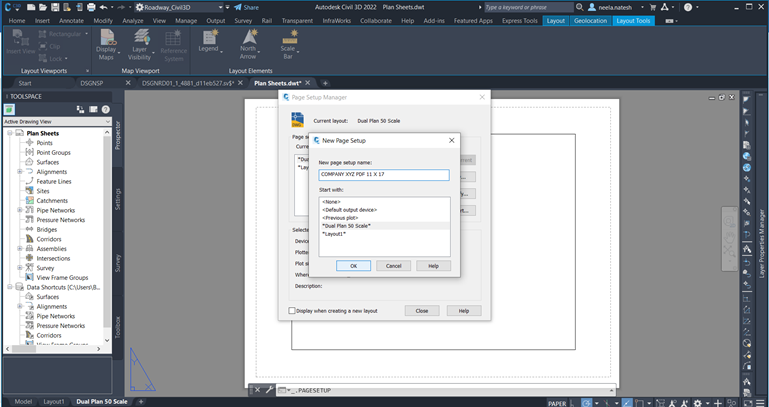The width and height of the screenshot is (769, 407).
Task: Open the Roadway_Civil3D workspace dropdown
Action: 179,7
